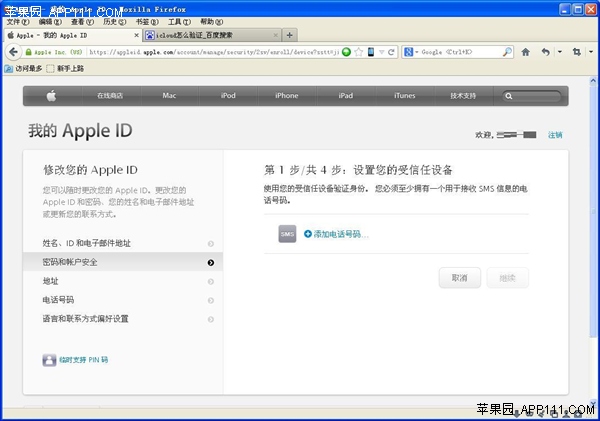Click the blue plus icon to add phone number
This screenshot has height=421, width=600.
308,234
